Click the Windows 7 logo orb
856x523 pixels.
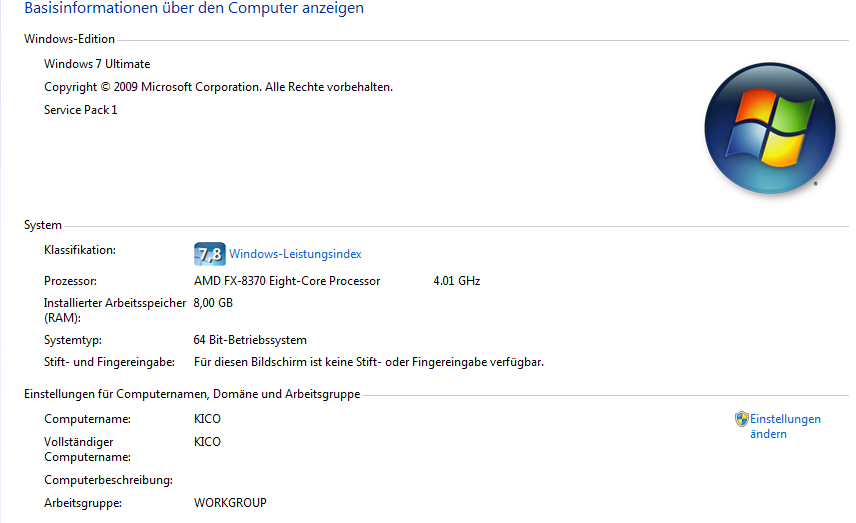[770, 128]
